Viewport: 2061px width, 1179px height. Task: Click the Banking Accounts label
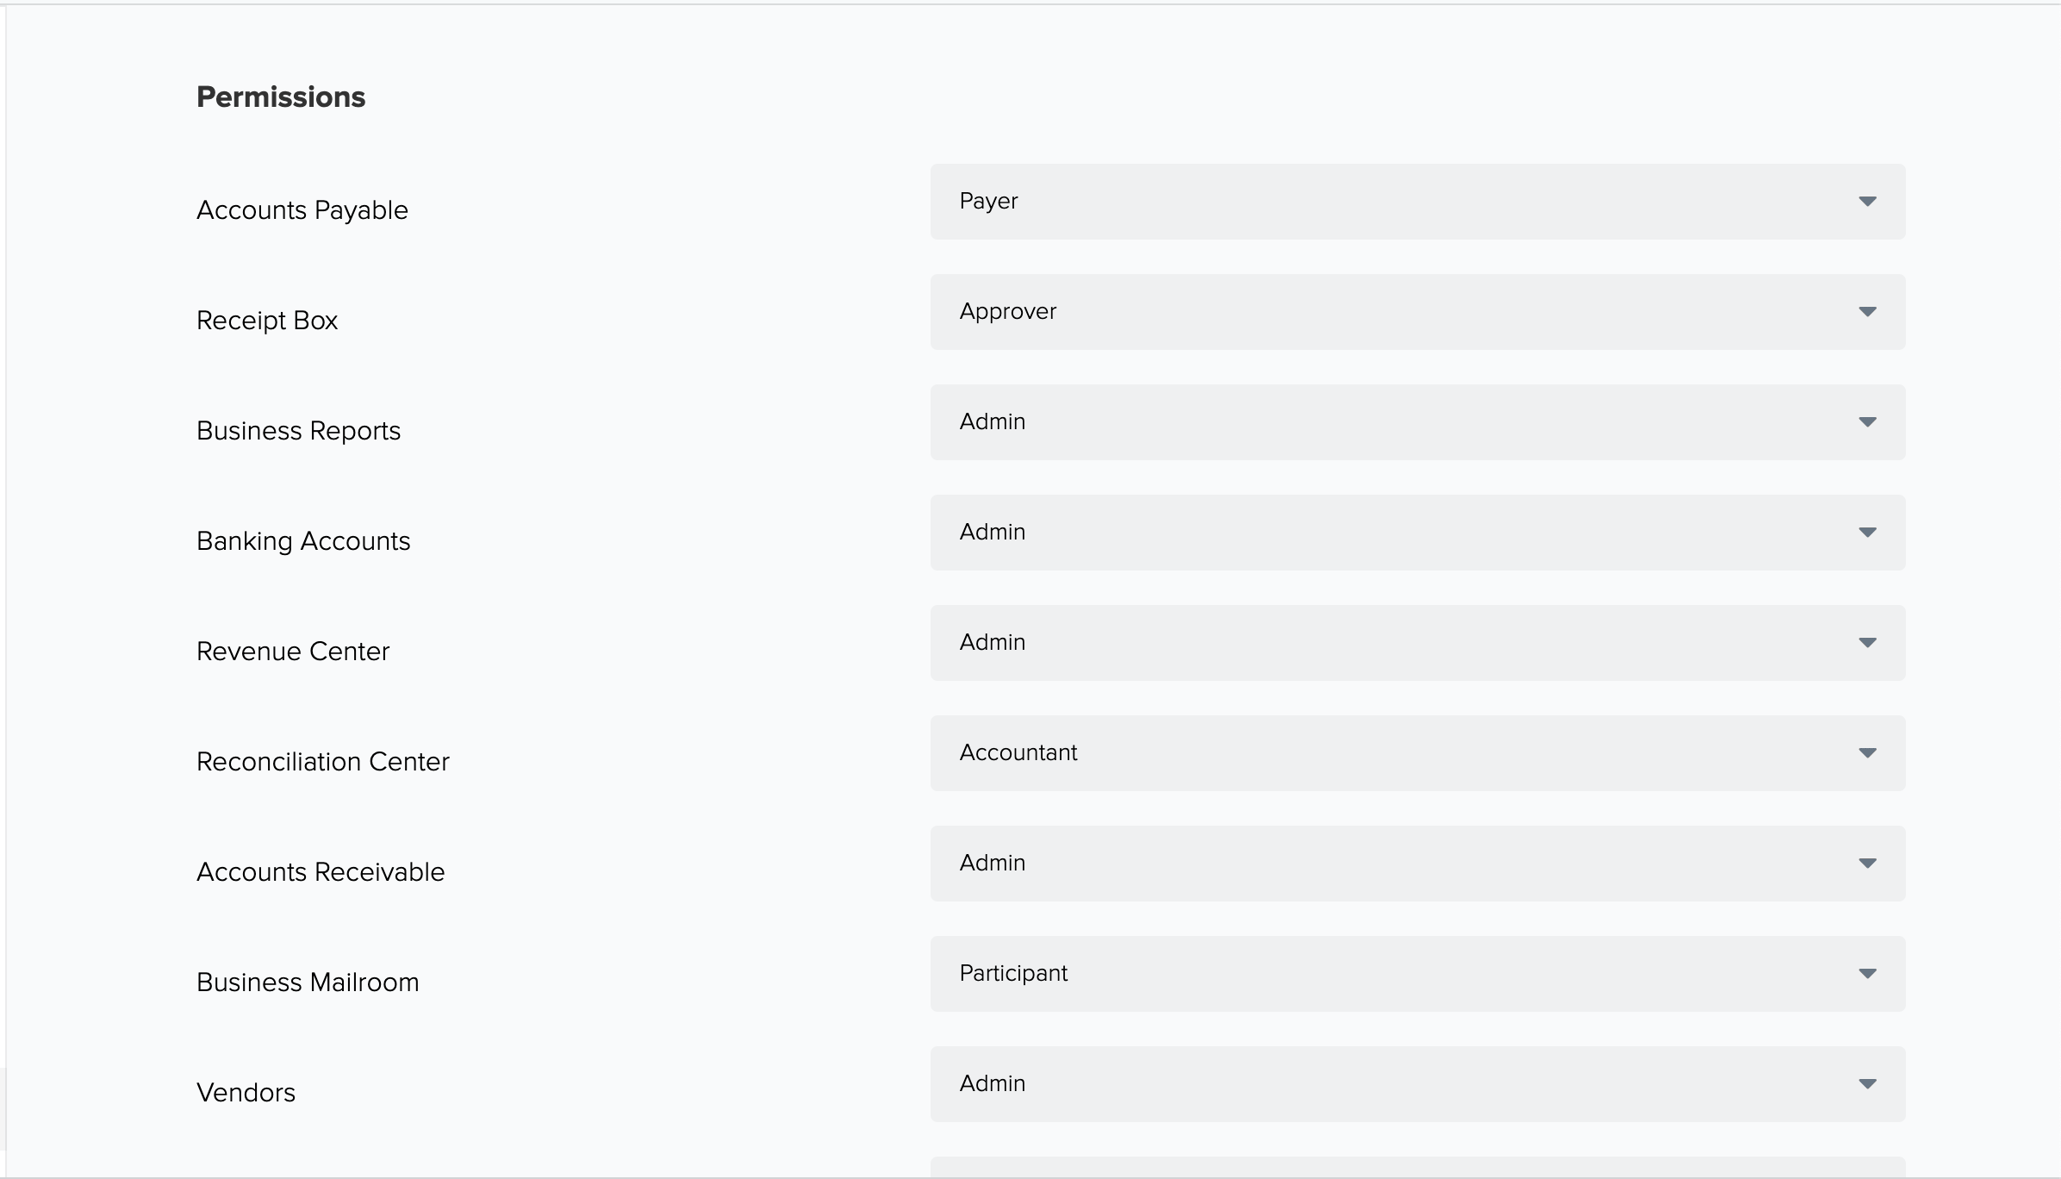[303, 541]
